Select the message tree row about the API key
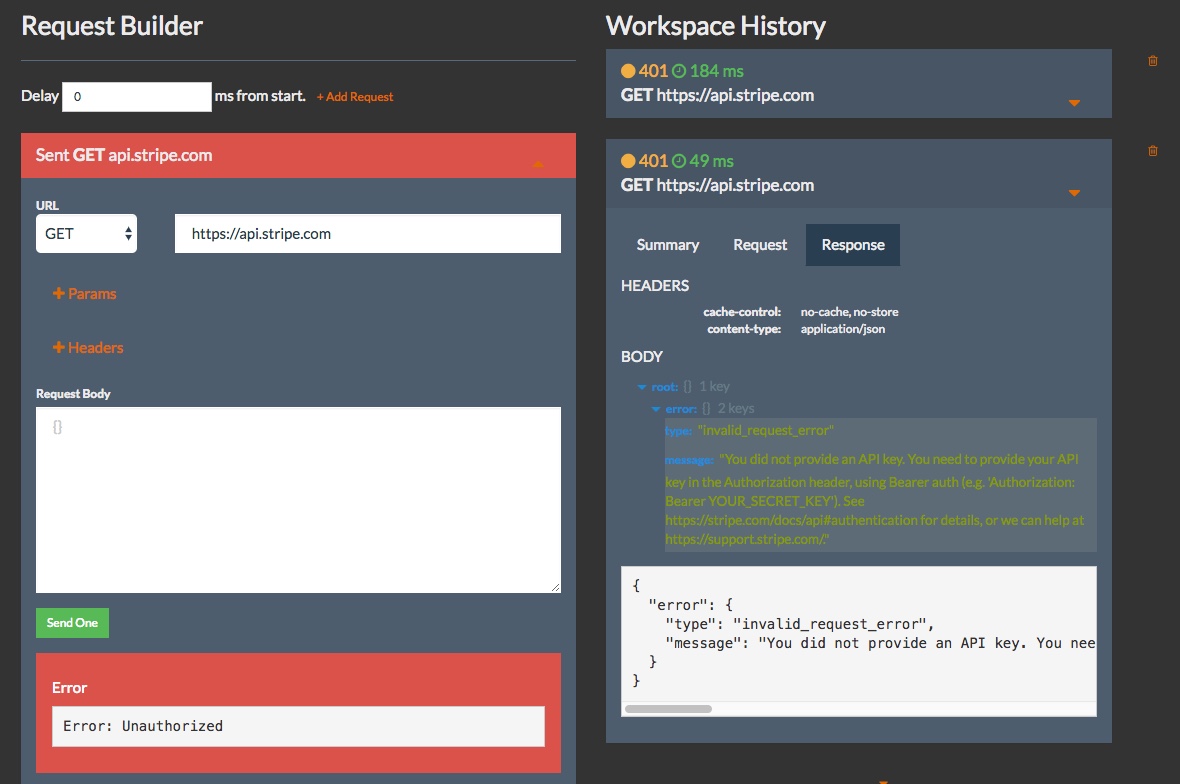This screenshot has height=784, width=1180. click(880, 499)
